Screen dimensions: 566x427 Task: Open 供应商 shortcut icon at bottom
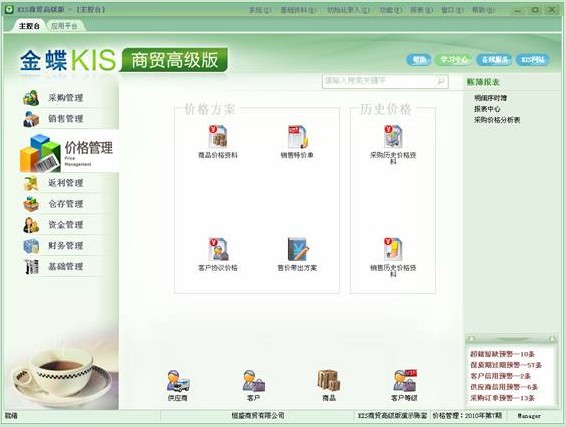(178, 381)
